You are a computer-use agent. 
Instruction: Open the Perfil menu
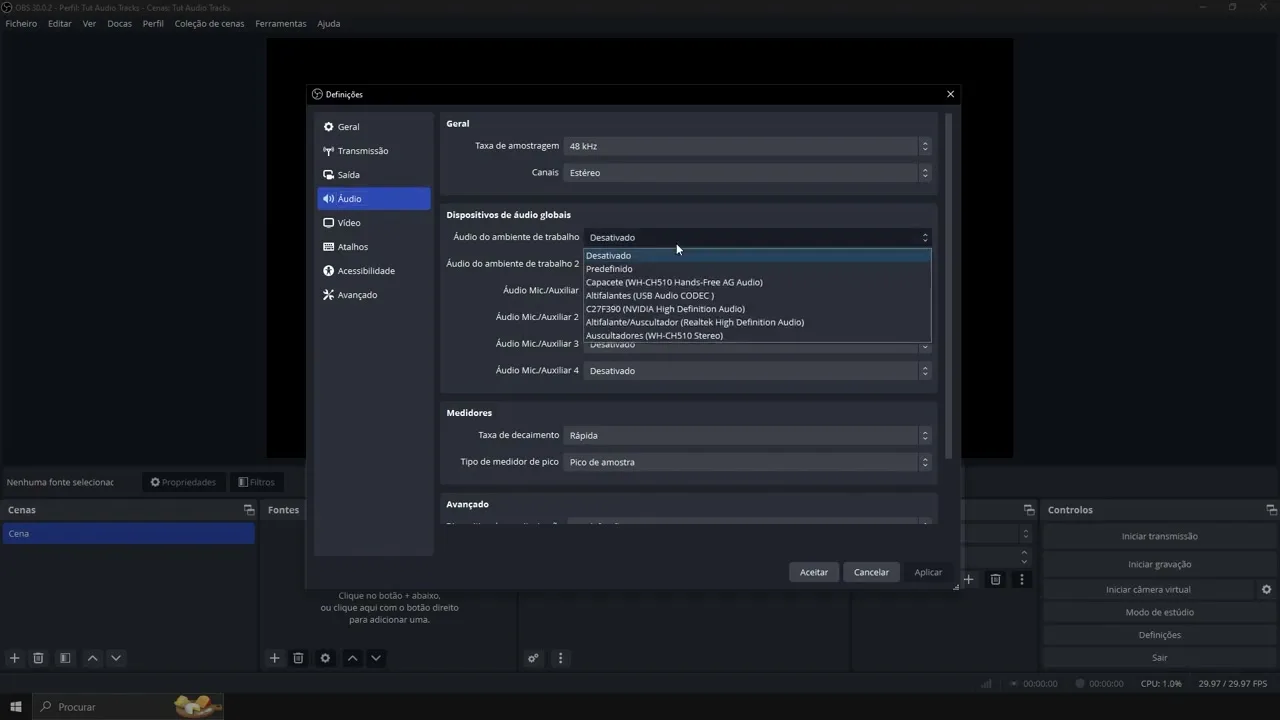pos(153,23)
